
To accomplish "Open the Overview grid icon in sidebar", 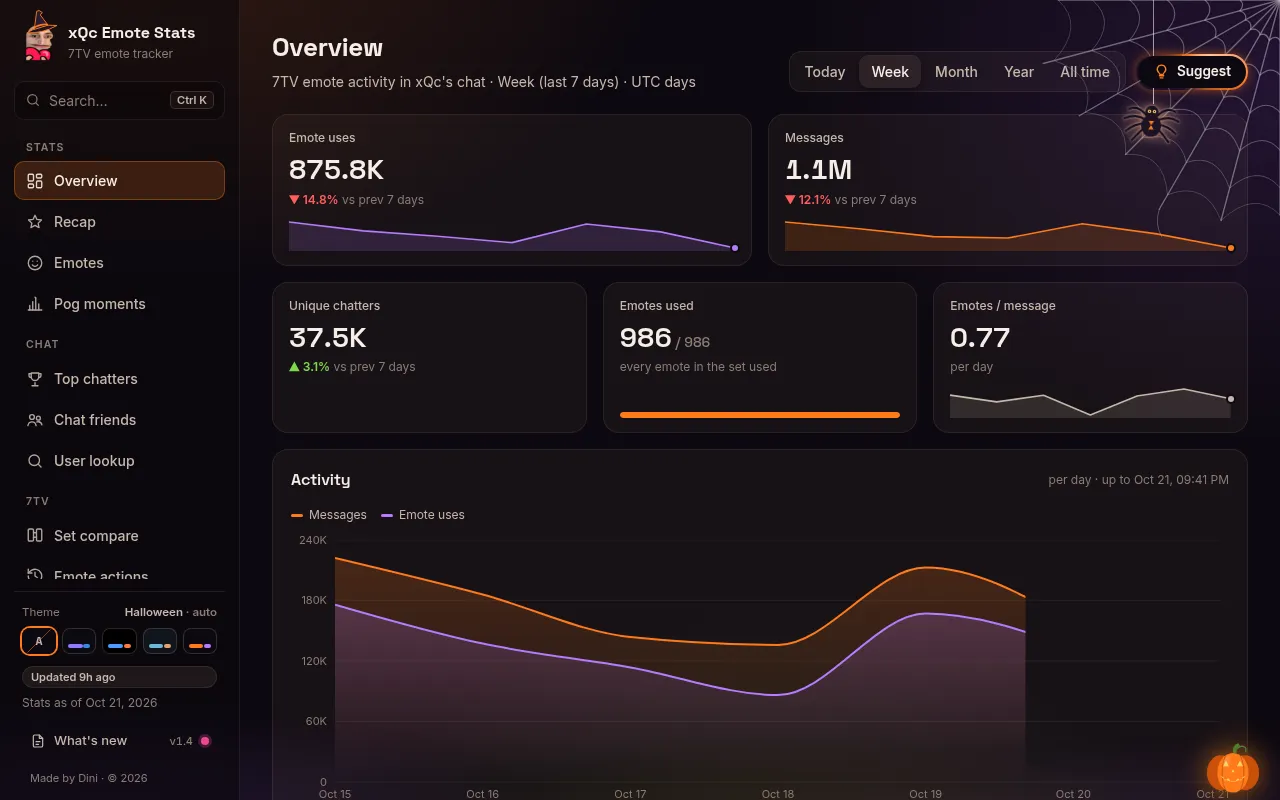I will [x=35, y=181].
